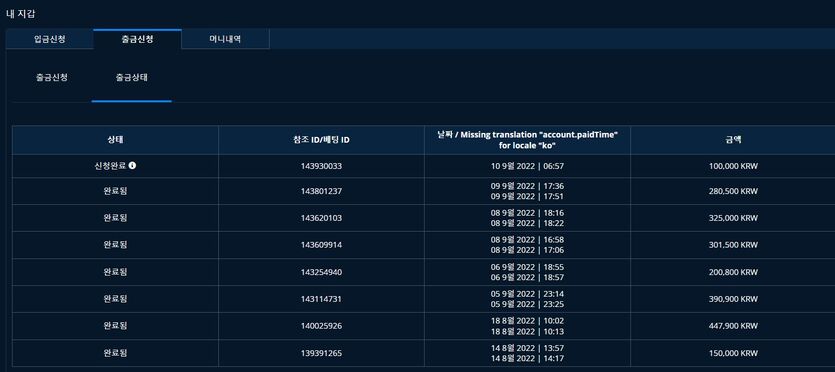Viewport: 835px width, 372px height.
Task: Click the 금액 column header
Action: (x=733, y=140)
